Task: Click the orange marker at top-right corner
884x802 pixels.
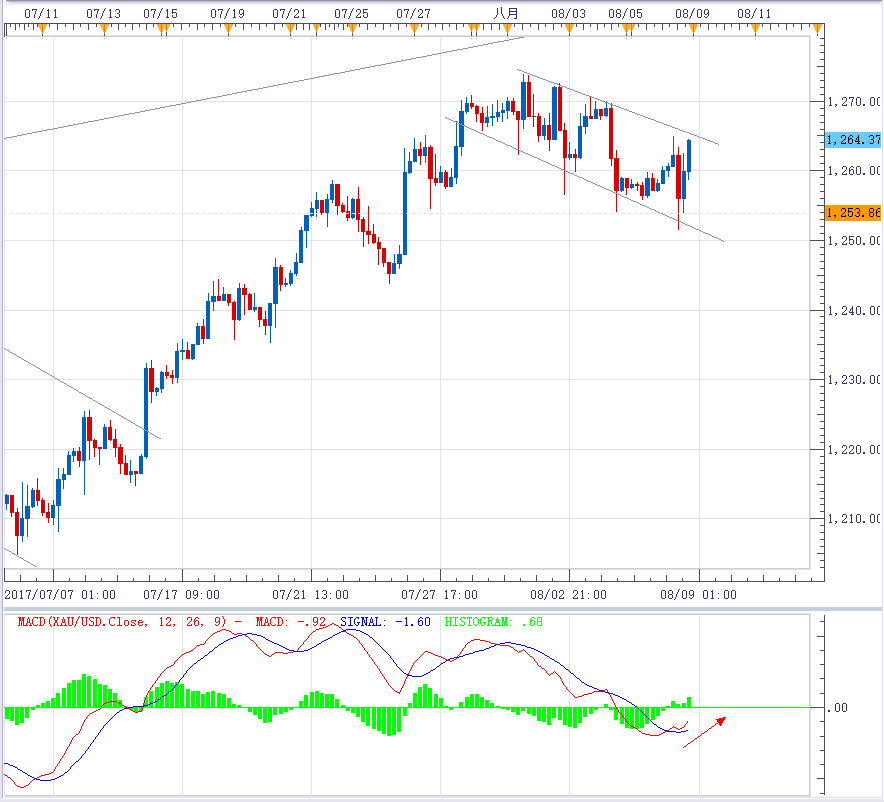Action: 817,28
